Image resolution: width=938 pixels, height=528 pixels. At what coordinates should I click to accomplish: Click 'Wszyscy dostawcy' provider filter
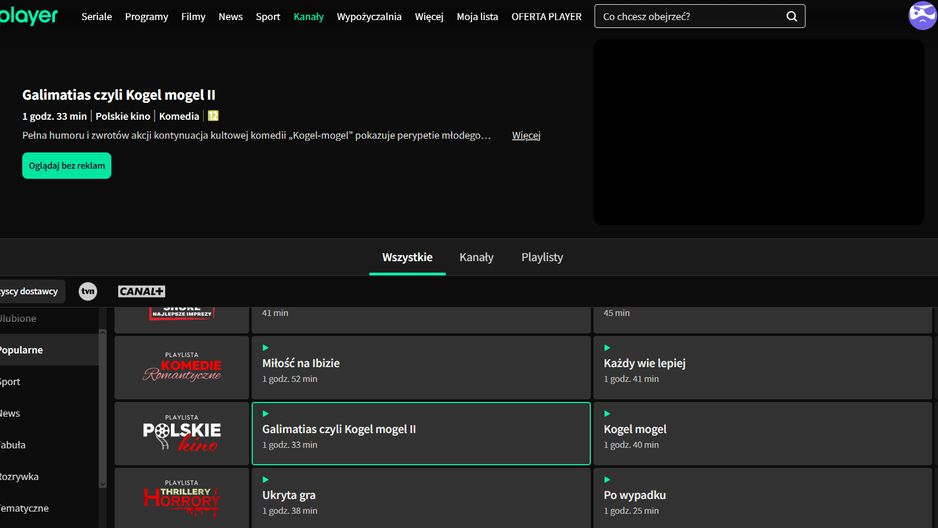[32, 291]
